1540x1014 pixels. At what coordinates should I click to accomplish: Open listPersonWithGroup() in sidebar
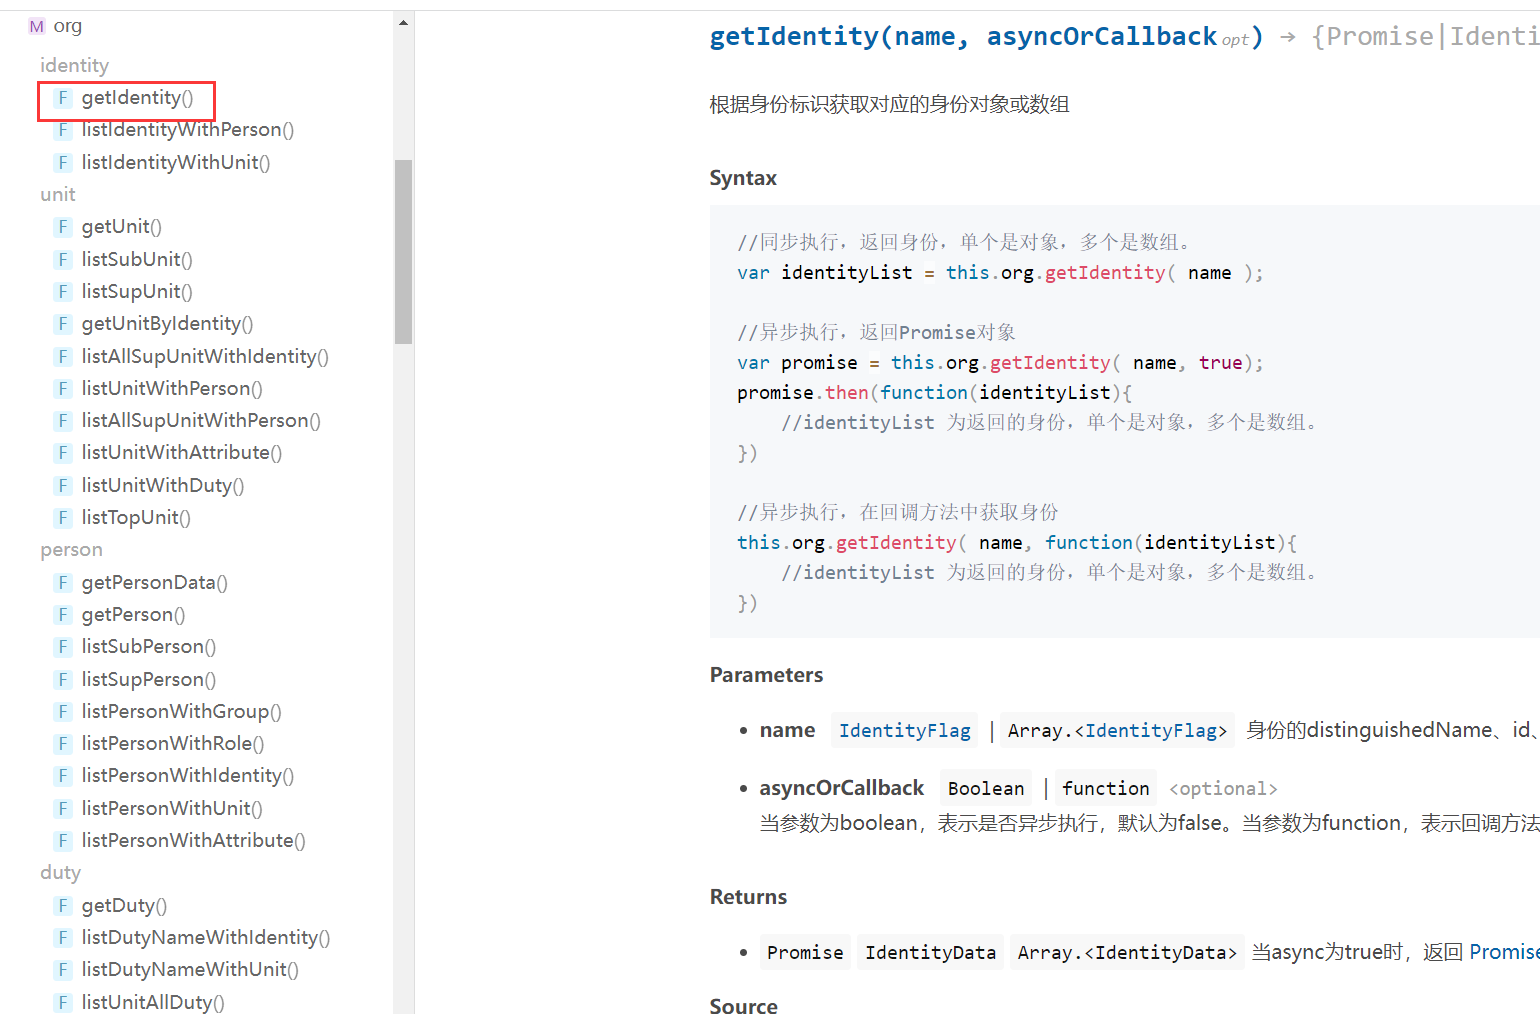click(x=181, y=711)
